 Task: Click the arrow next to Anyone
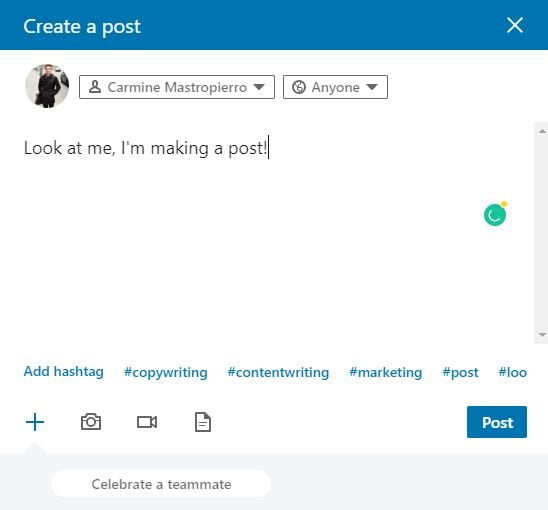(372, 87)
